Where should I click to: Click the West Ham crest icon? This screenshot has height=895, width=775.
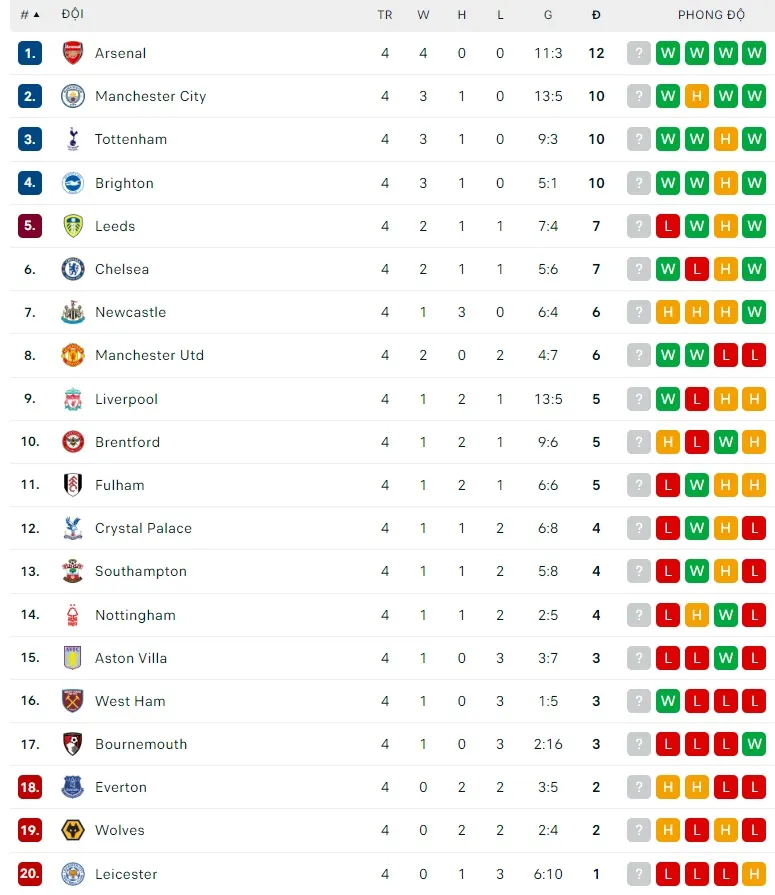point(73,701)
